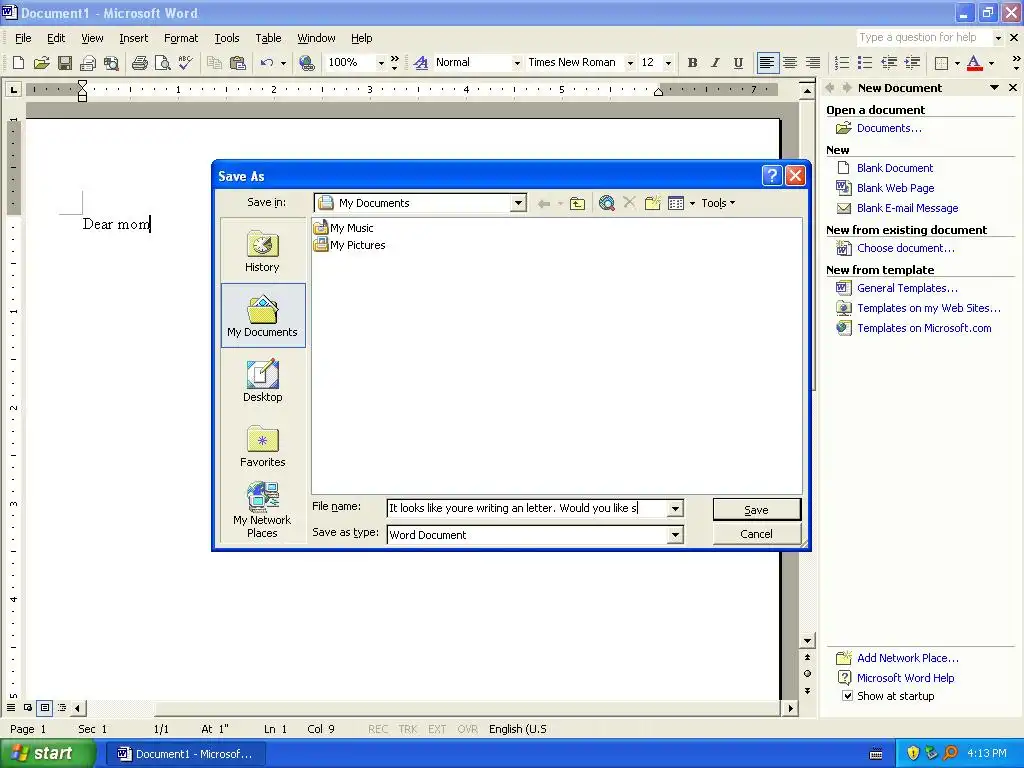Open the Font Color dropdown arrow
Viewport: 1024px width, 768px height.
991,63
